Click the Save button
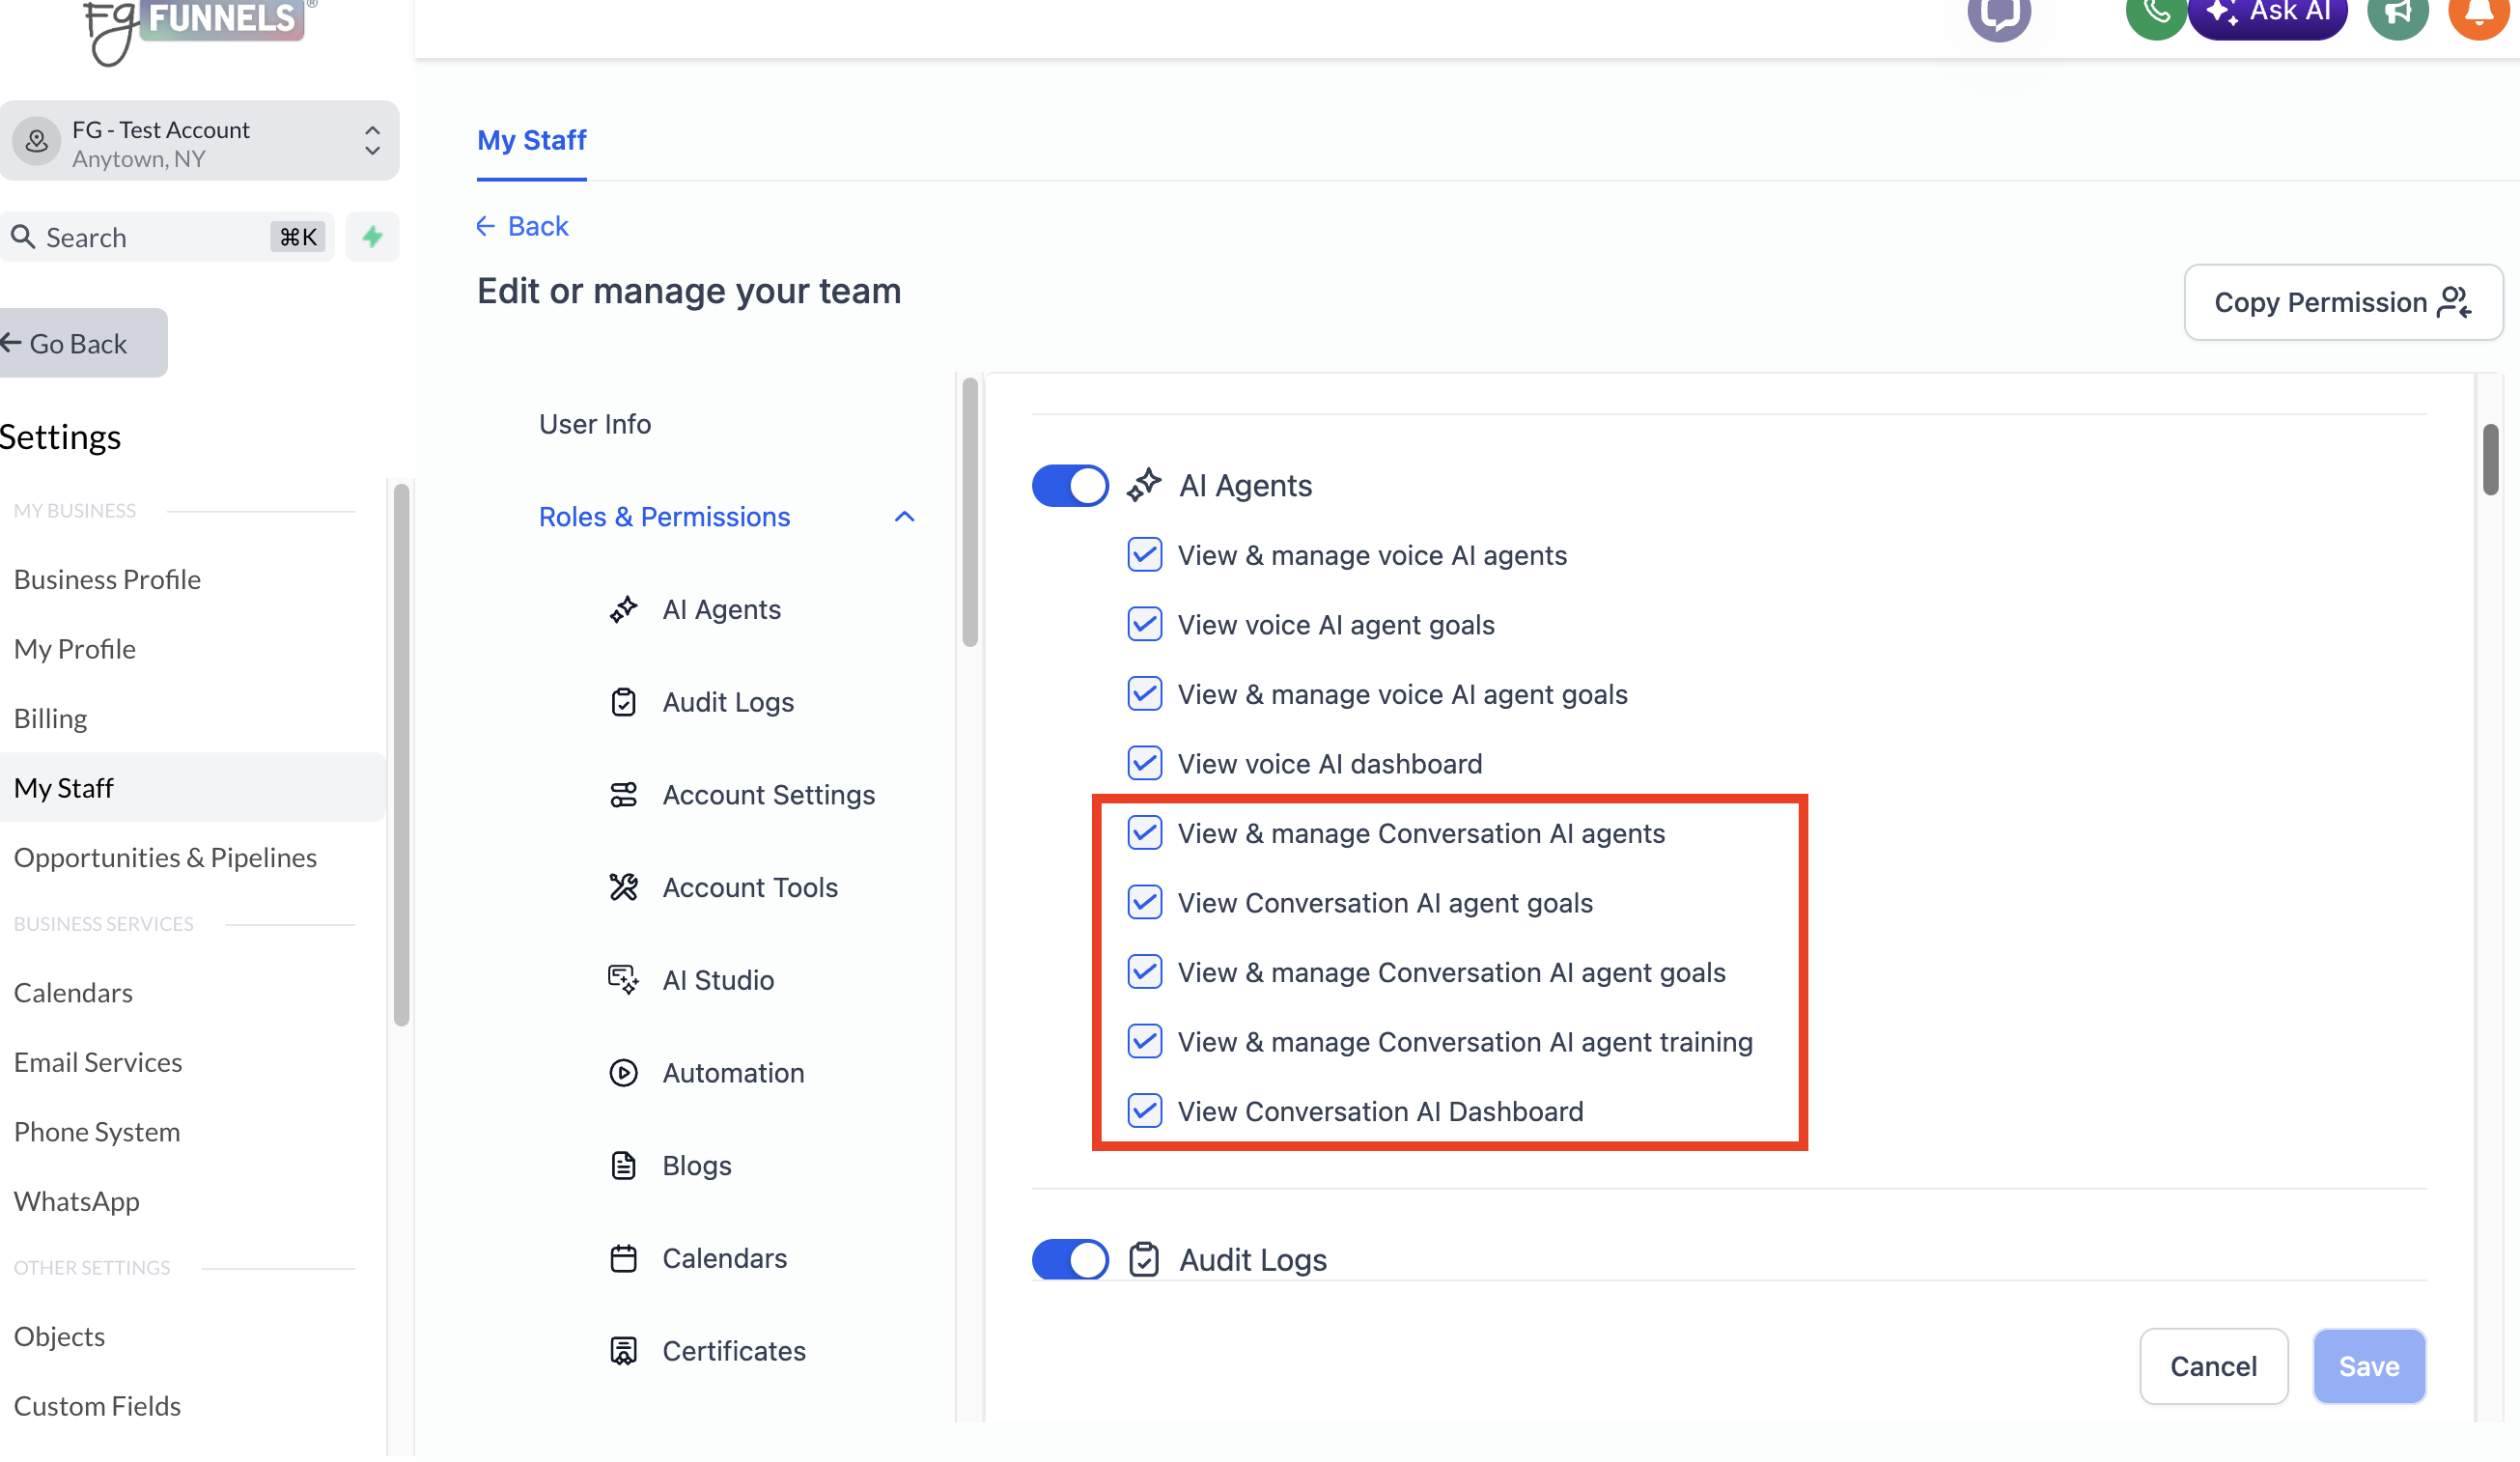This screenshot has height=1462, width=2520. [2368, 1367]
